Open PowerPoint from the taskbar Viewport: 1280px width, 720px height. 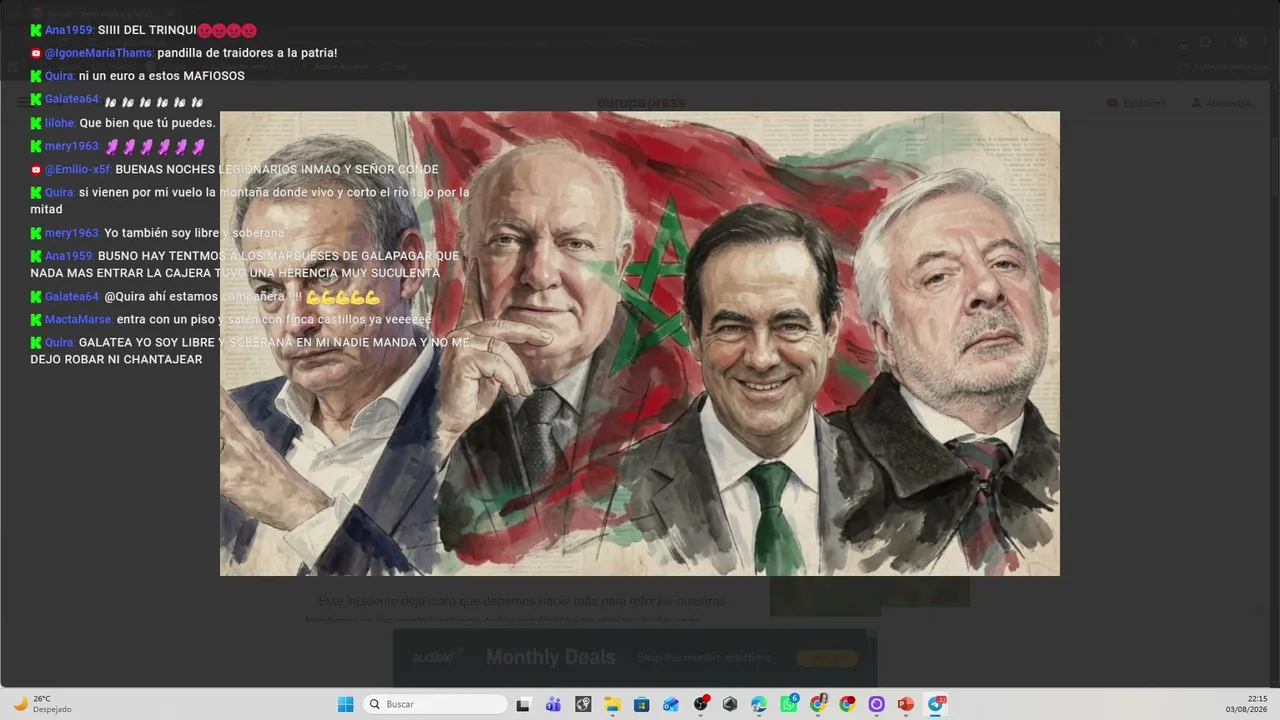[906, 704]
